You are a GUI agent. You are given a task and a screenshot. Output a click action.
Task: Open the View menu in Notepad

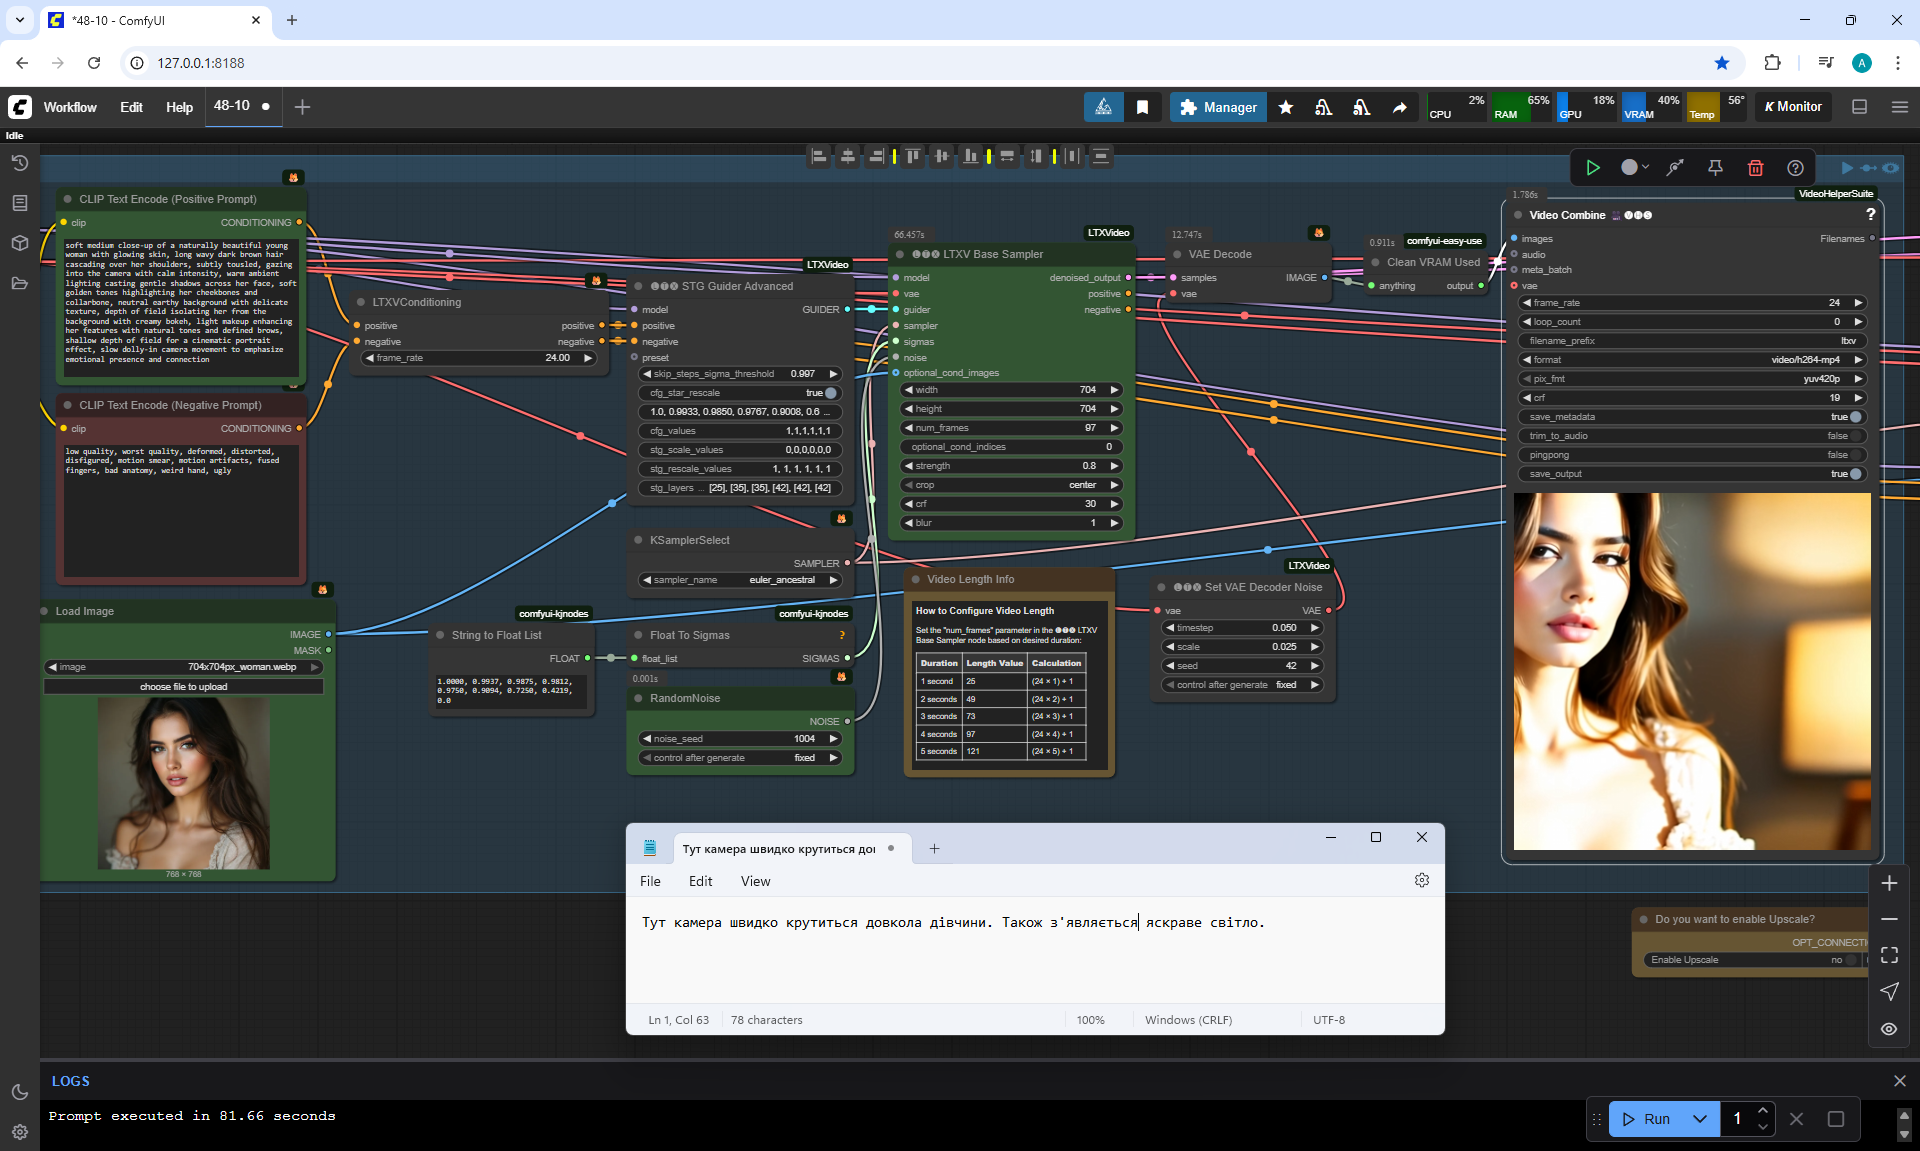(755, 881)
